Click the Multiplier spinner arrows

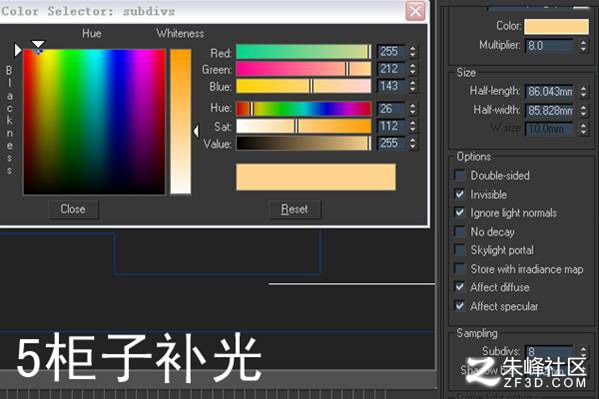[583, 46]
